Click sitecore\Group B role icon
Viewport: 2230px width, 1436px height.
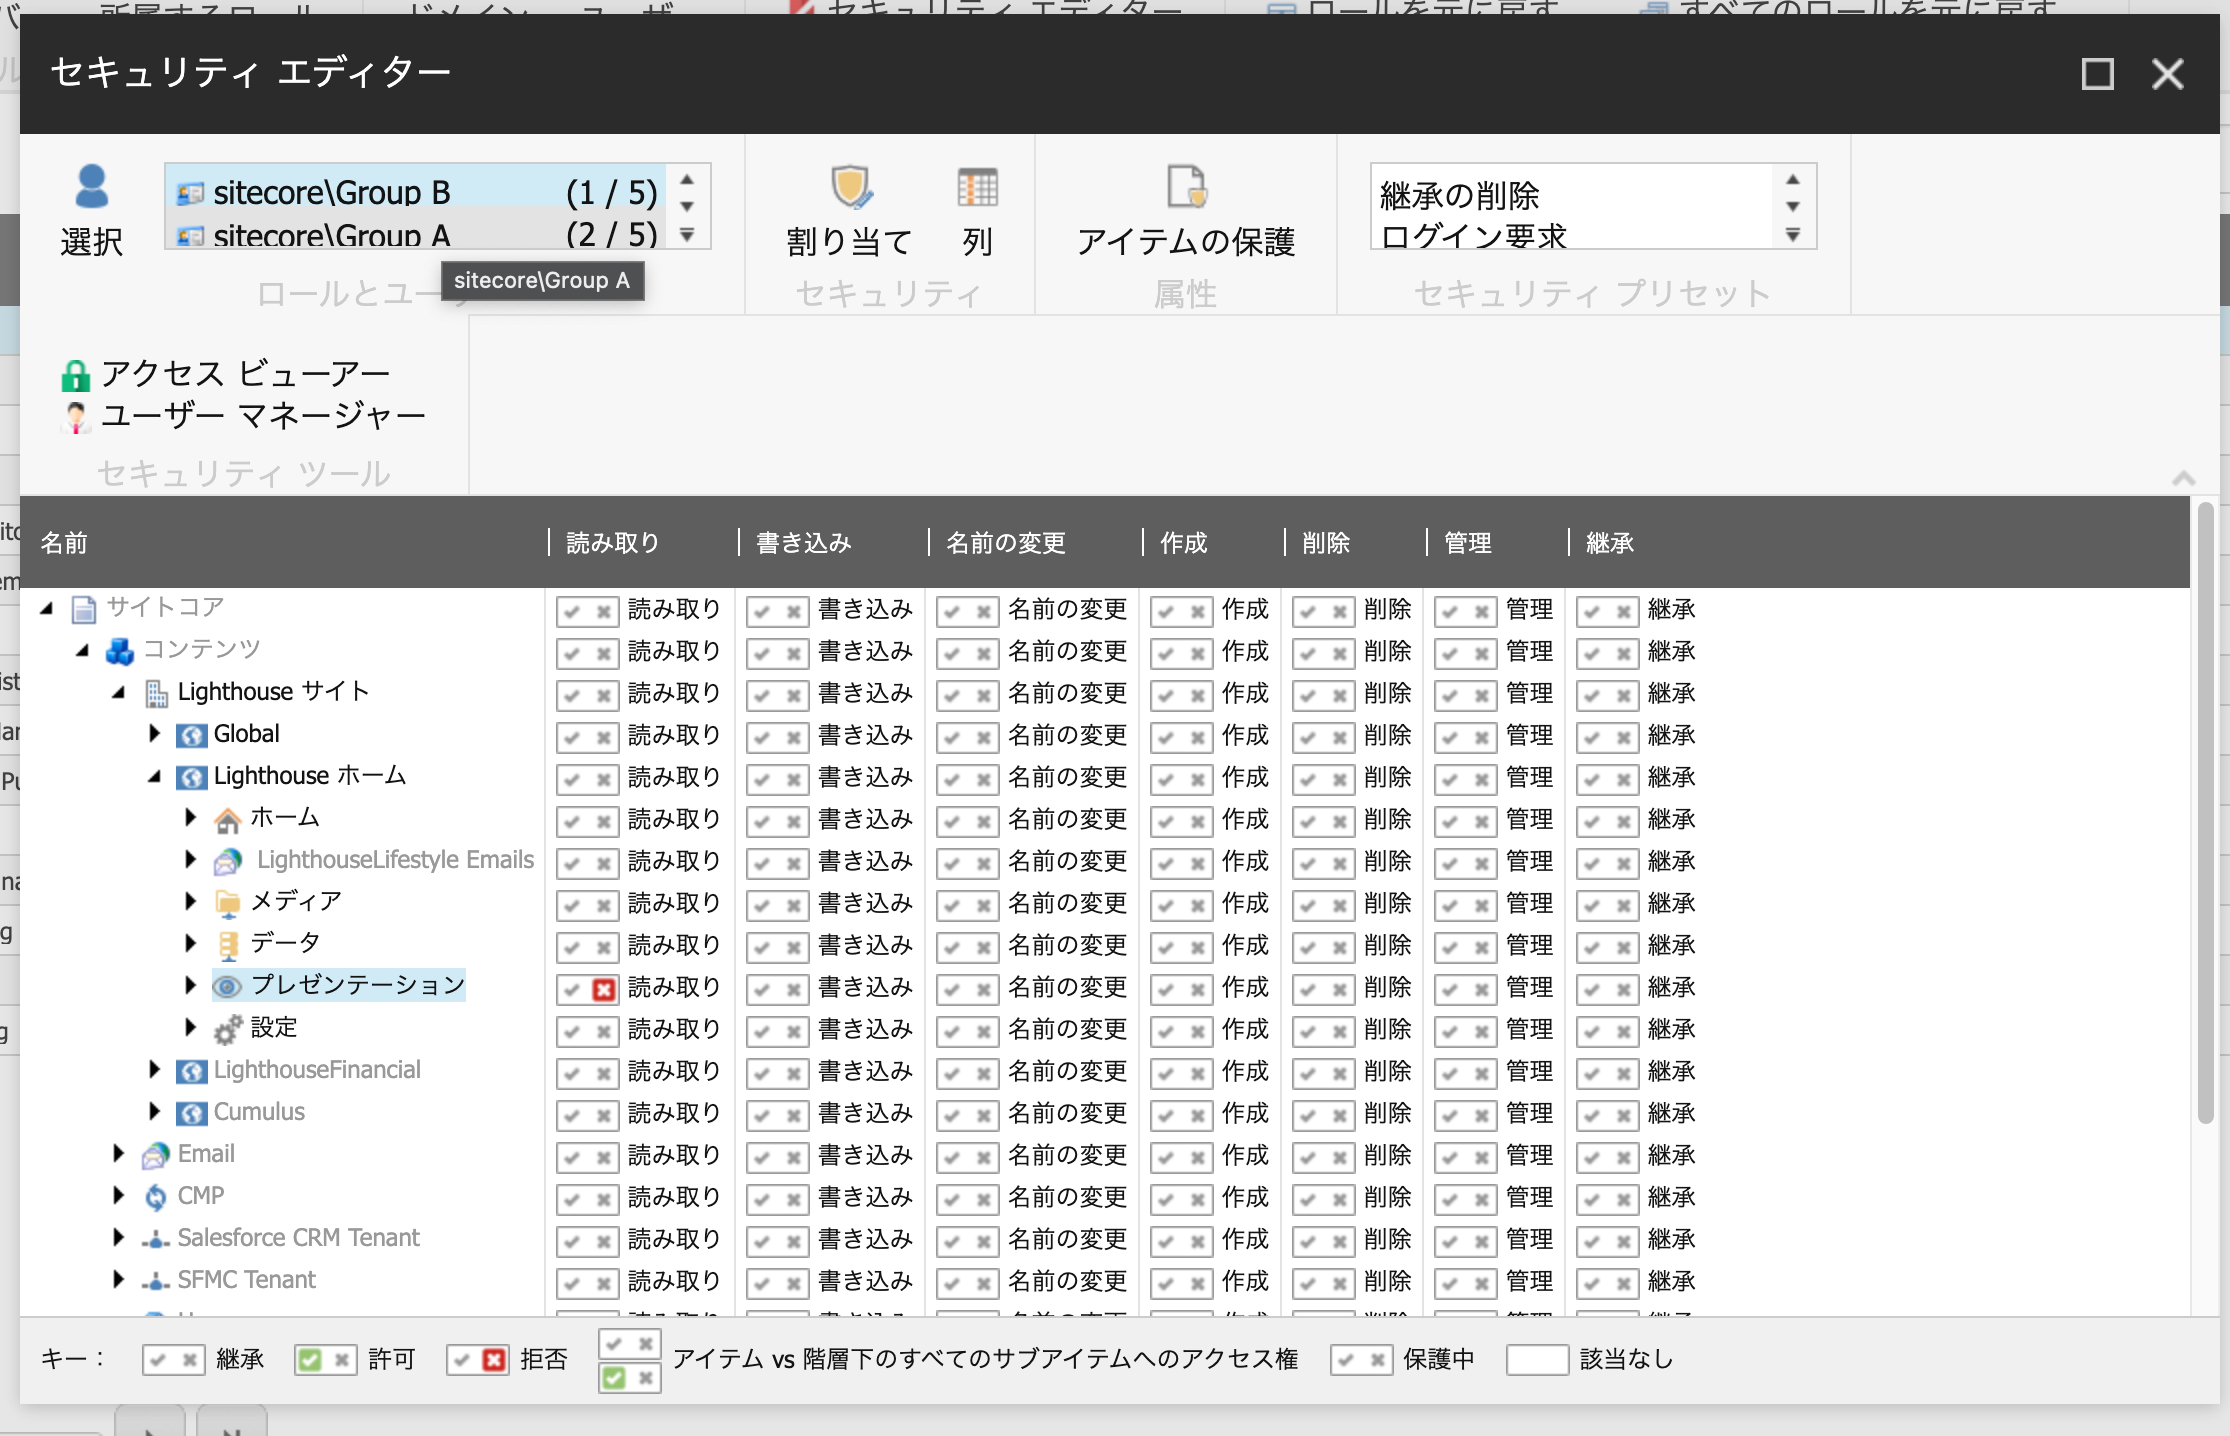coord(190,193)
